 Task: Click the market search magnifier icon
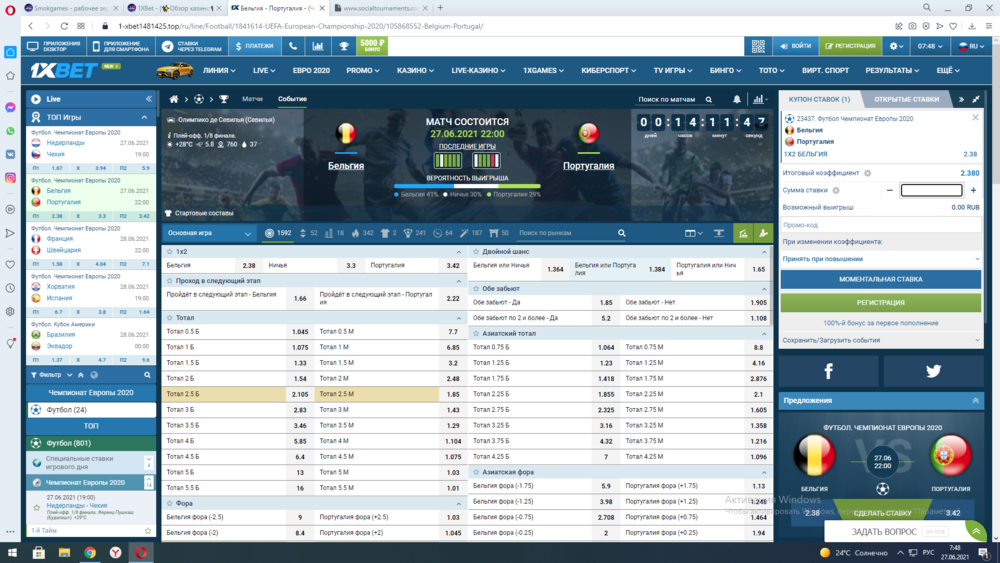click(x=622, y=233)
